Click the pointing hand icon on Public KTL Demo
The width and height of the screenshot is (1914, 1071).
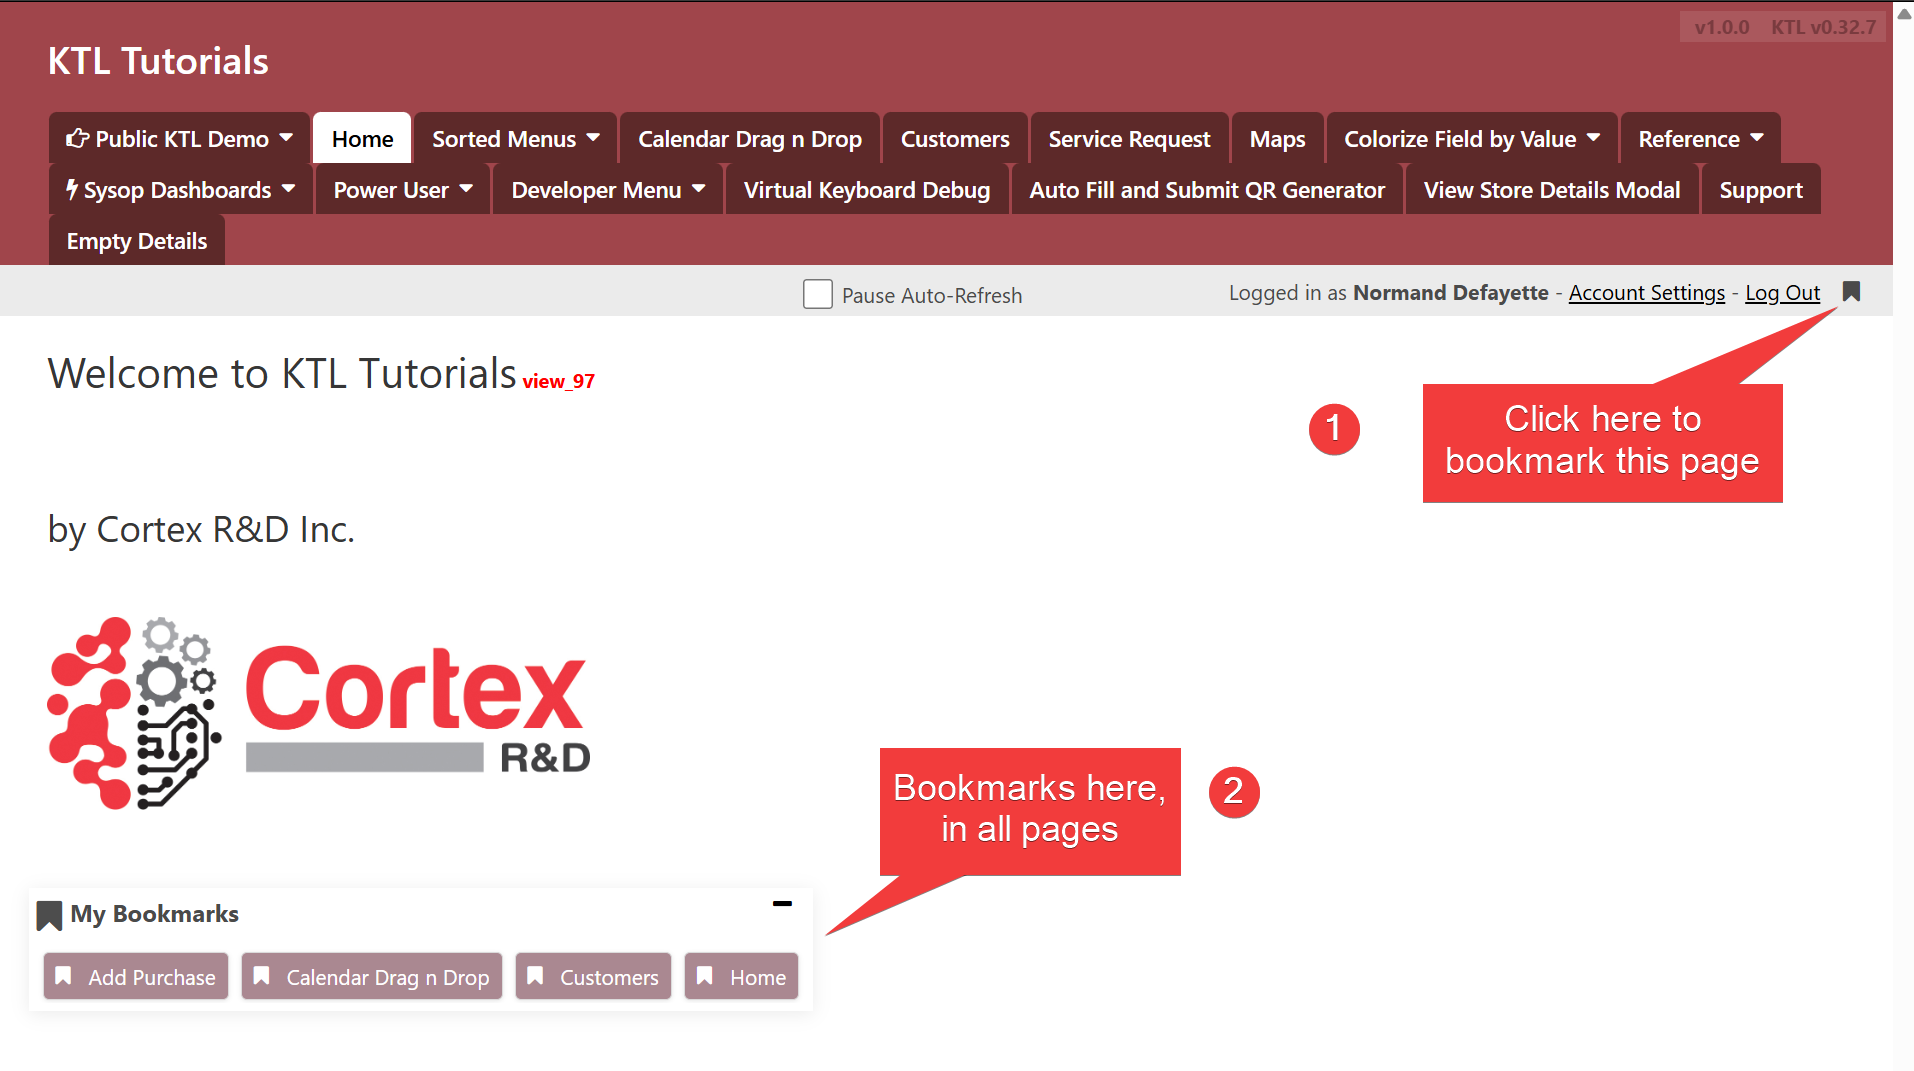pyautogui.click(x=77, y=138)
